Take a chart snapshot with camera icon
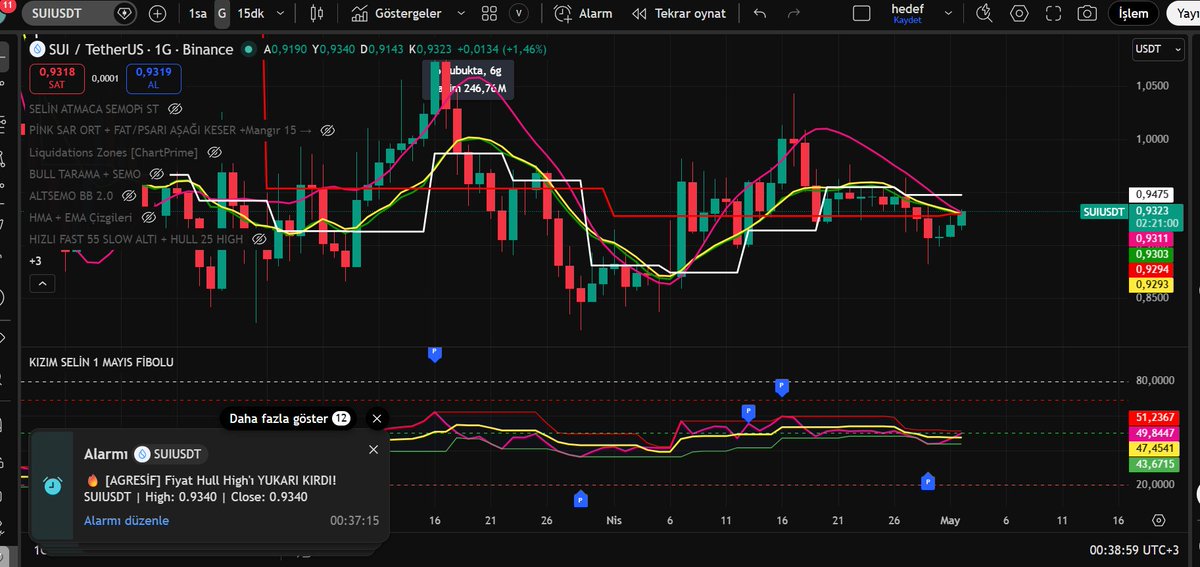Image resolution: width=1200 pixels, height=567 pixels. point(1086,14)
